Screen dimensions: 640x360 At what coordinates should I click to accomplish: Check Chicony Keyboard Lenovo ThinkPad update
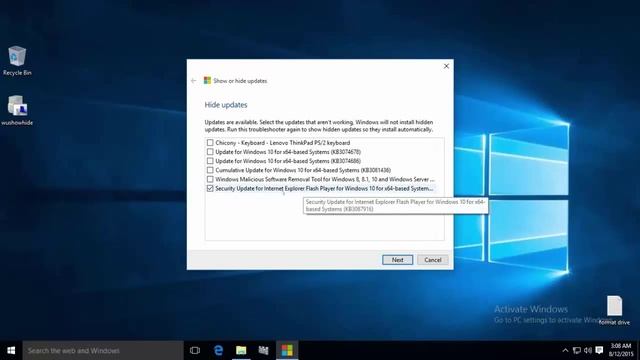pos(210,142)
